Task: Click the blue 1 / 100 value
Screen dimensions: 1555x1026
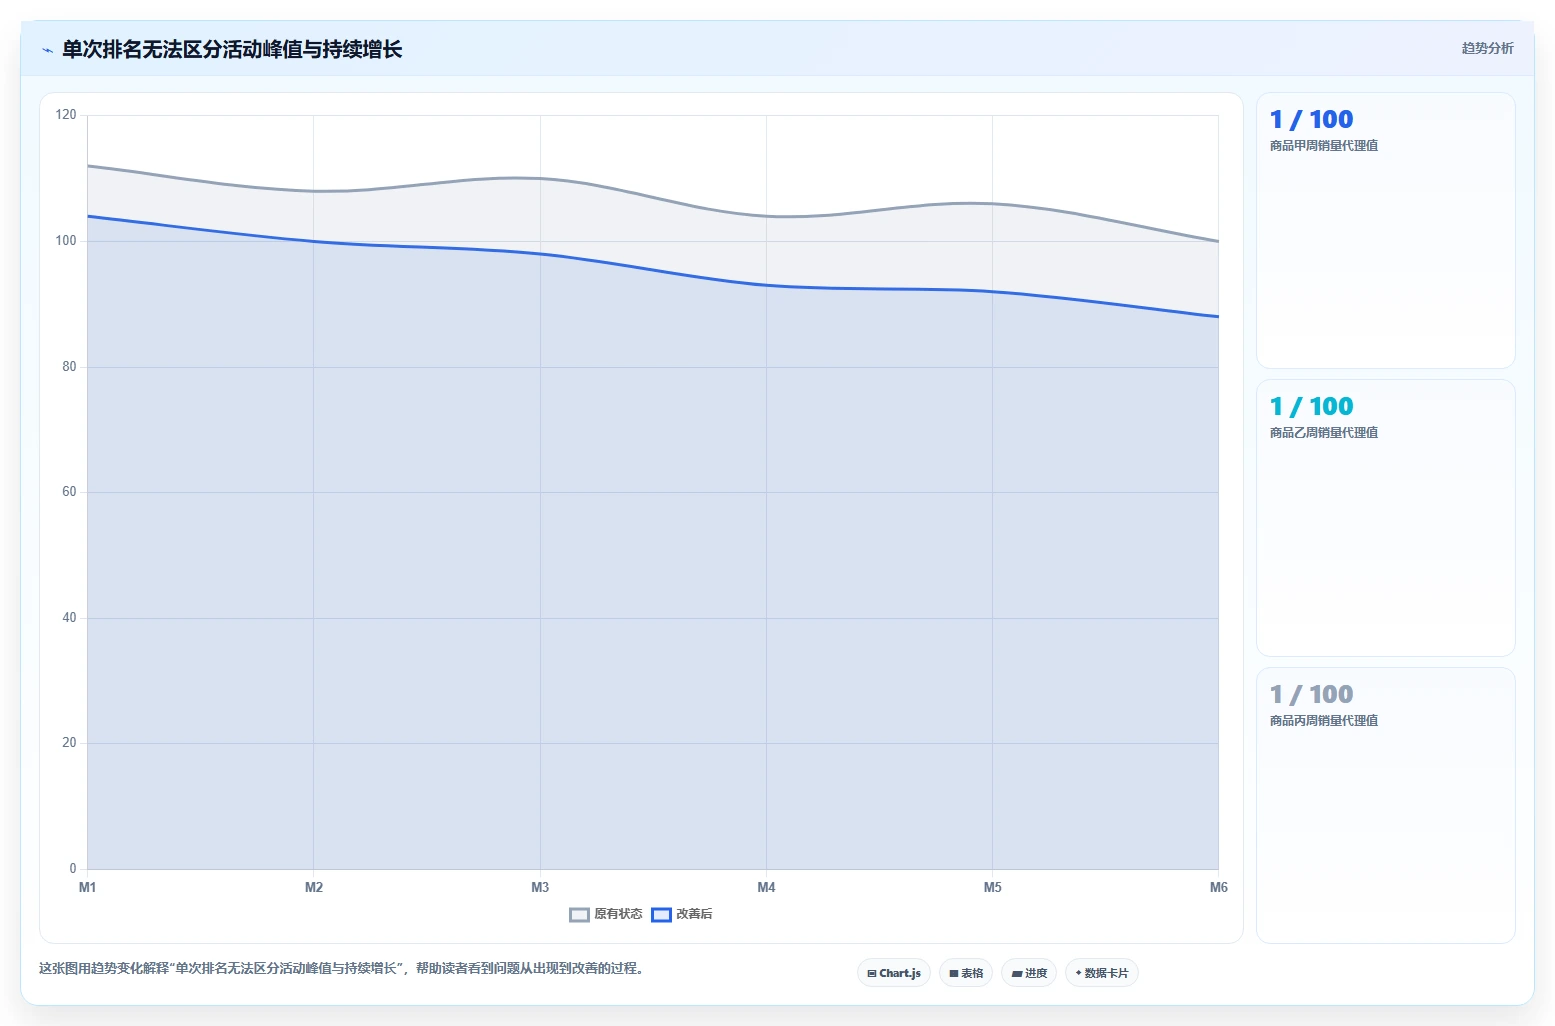Action: coord(1311,120)
